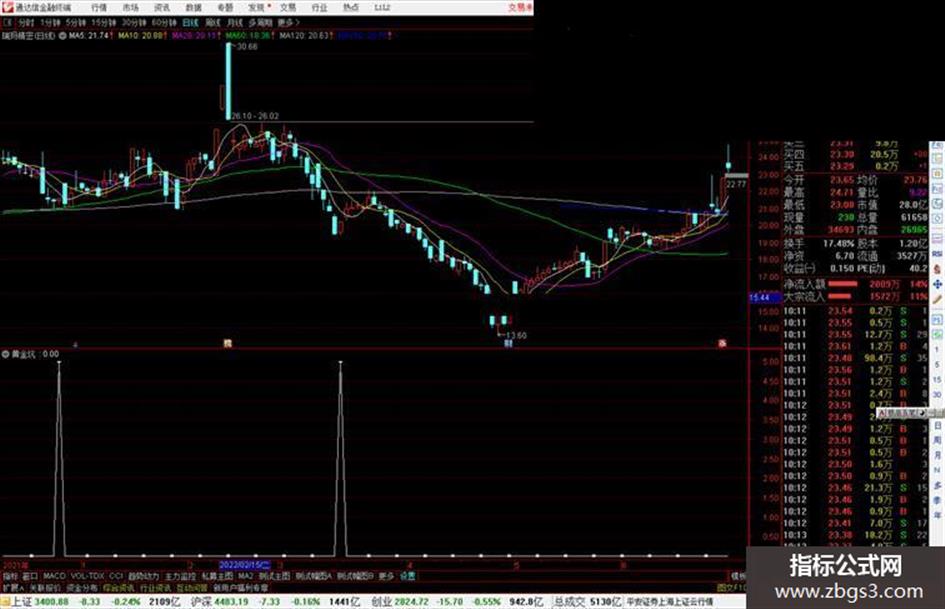Click 平安证券上海上证云行情 server status

pos(669,602)
